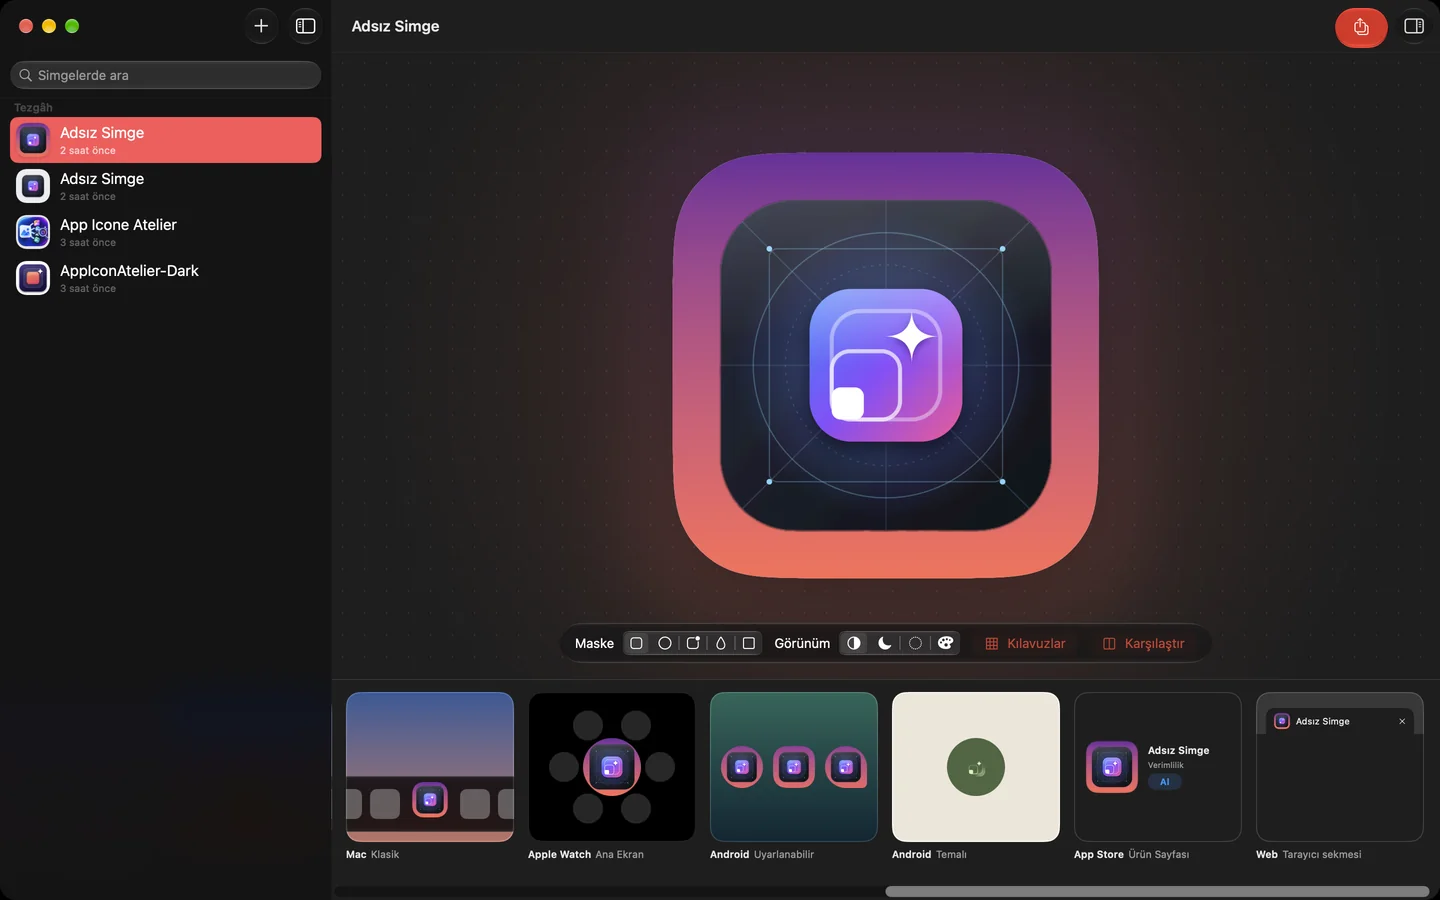Click the X on the browser tab preview
Image resolution: width=1440 pixels, height=900 pixels.
pyautogui.click(x=1402, y=721)
